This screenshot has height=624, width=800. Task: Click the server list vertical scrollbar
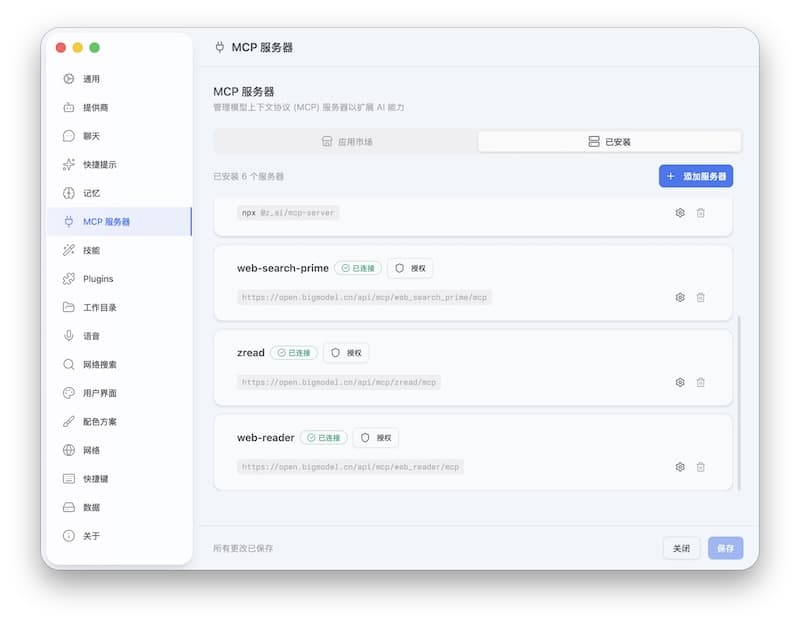click(739, 400)
